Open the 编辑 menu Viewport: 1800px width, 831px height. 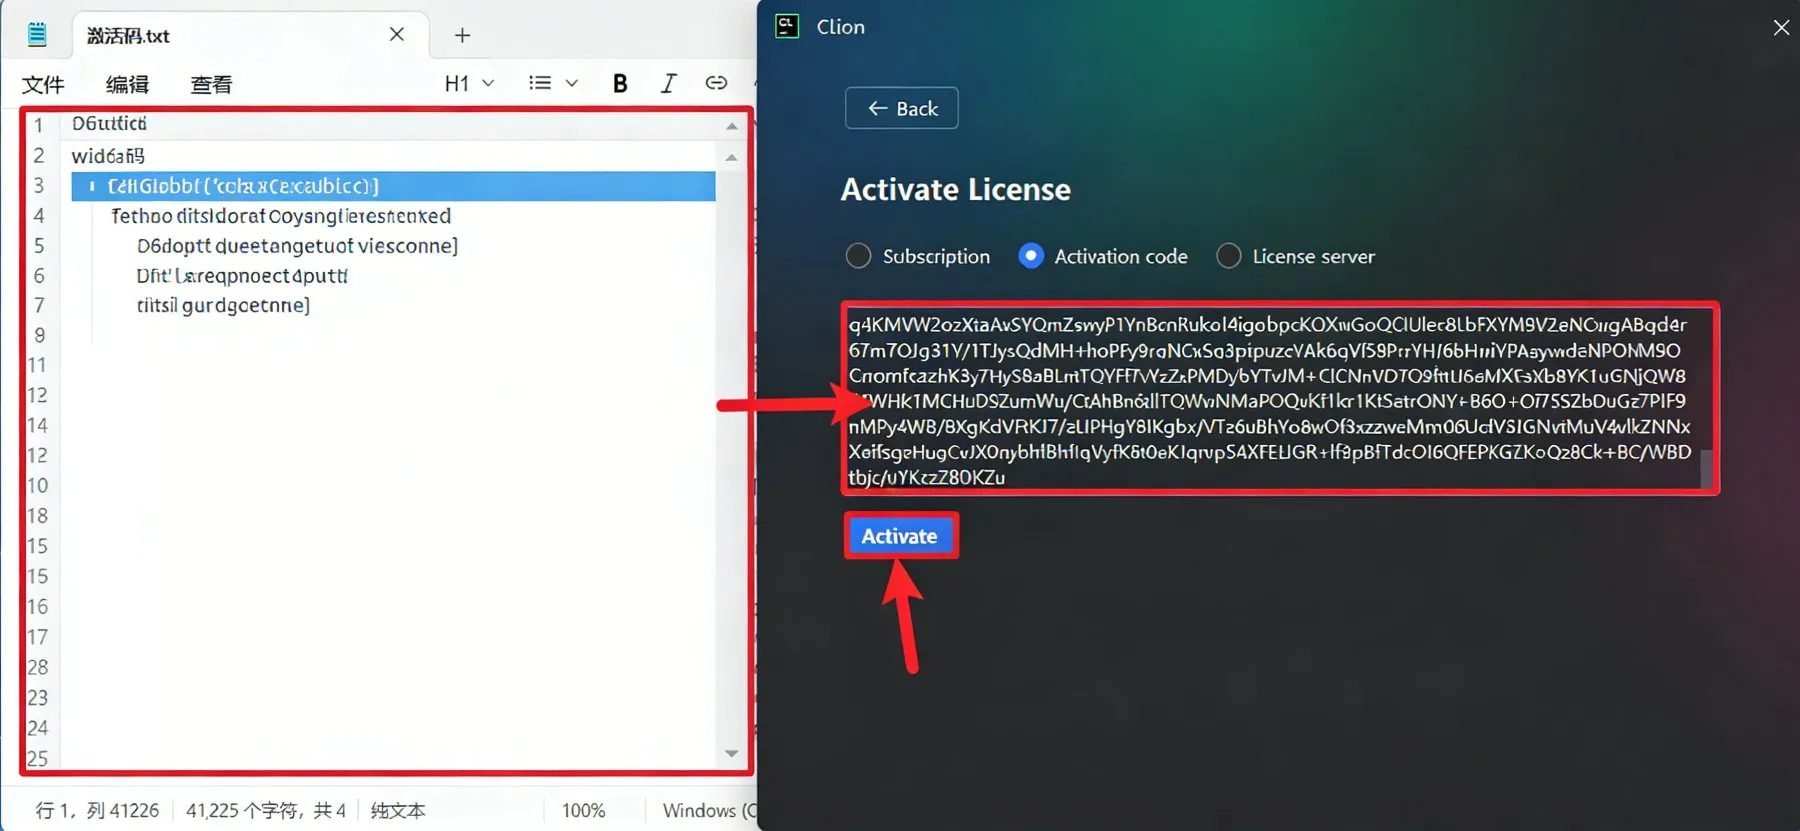tap(127, 85)
